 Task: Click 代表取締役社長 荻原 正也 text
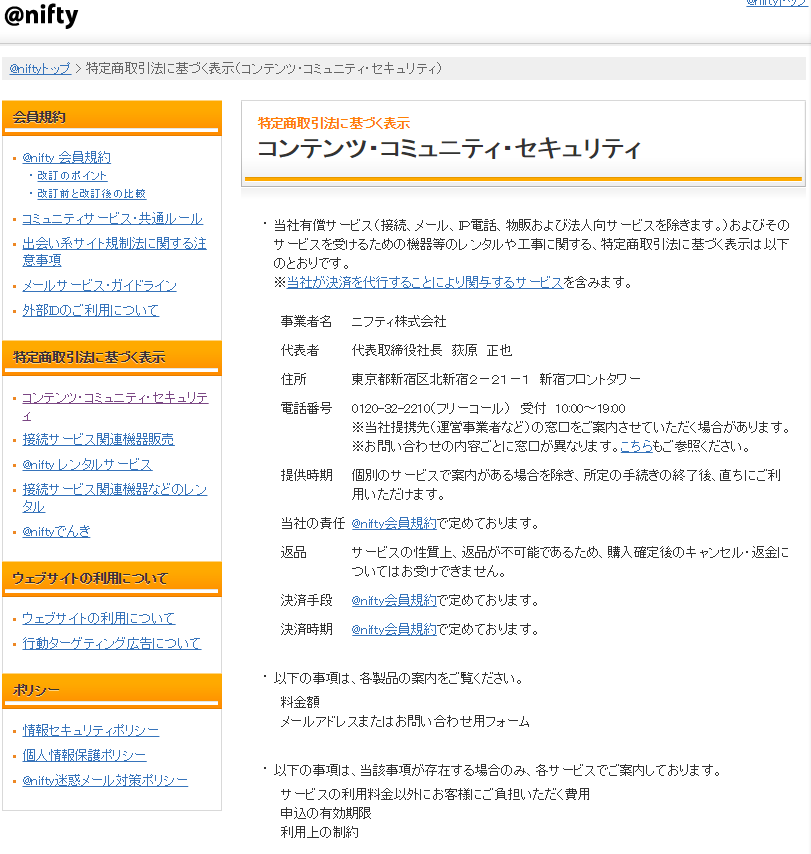click(x=432, y=351)
